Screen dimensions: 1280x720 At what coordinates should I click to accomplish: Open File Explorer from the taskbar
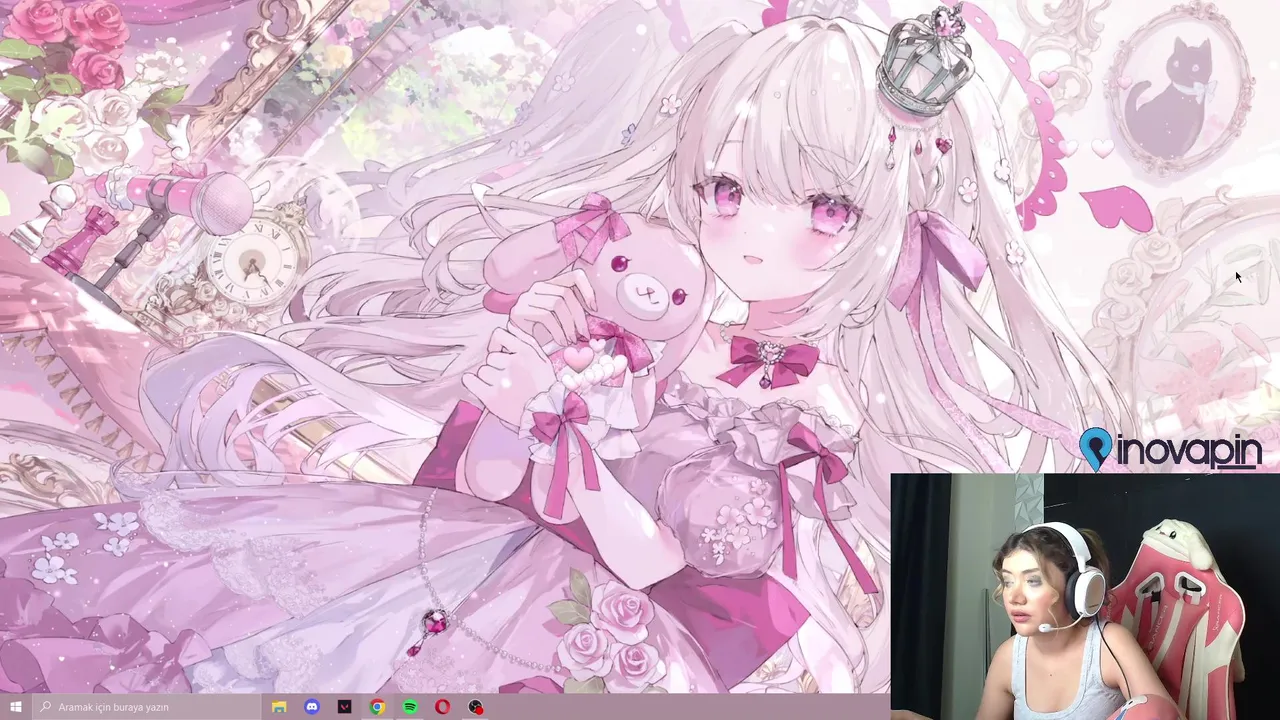tap(279, 707)
